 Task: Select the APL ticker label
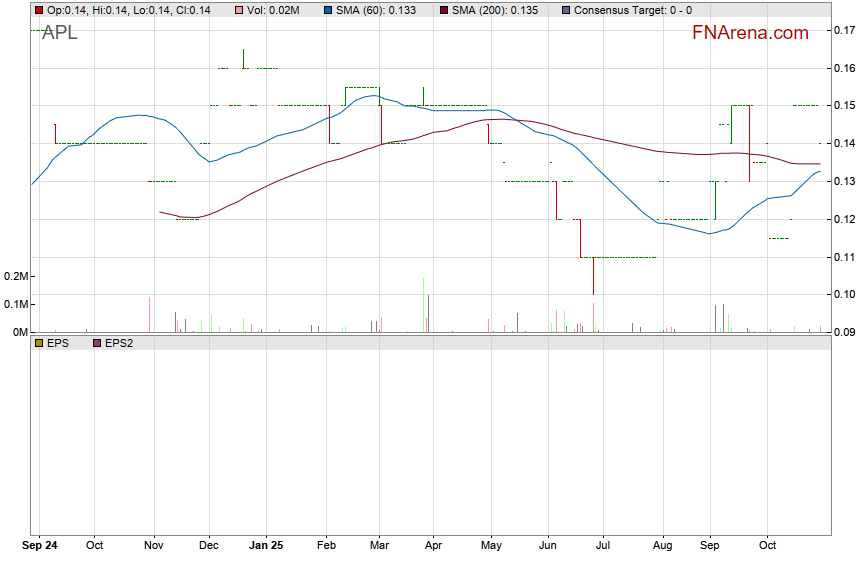[59, 33]
